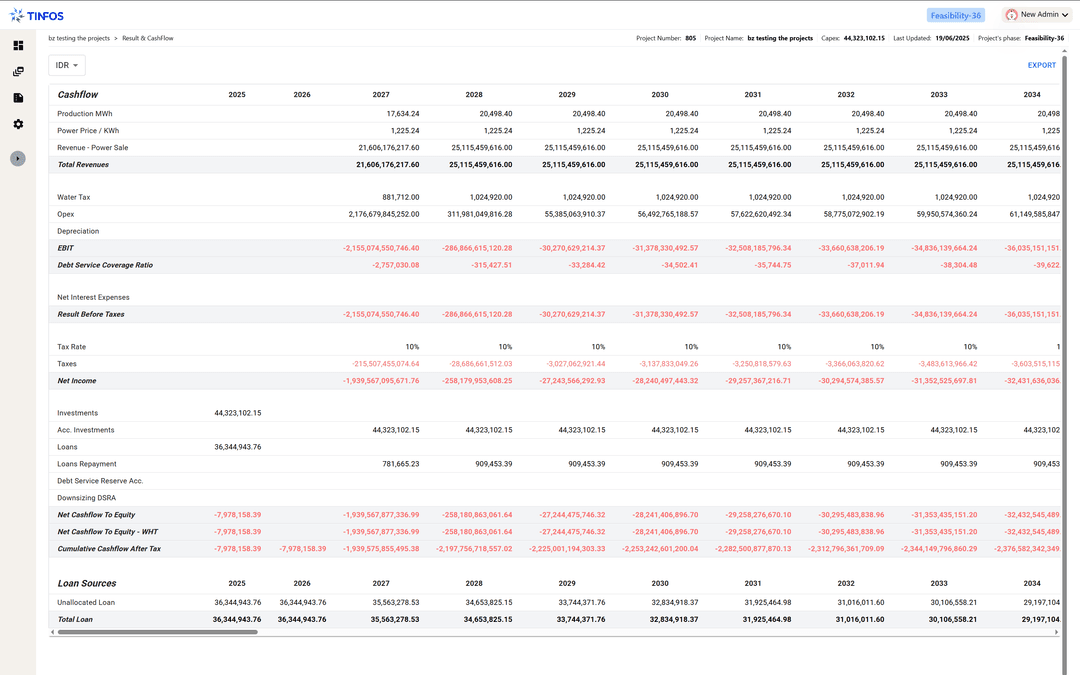
Task: Expand the New Admin user menu chevron
Action: pyautogui.click(x=1065, y=15)
